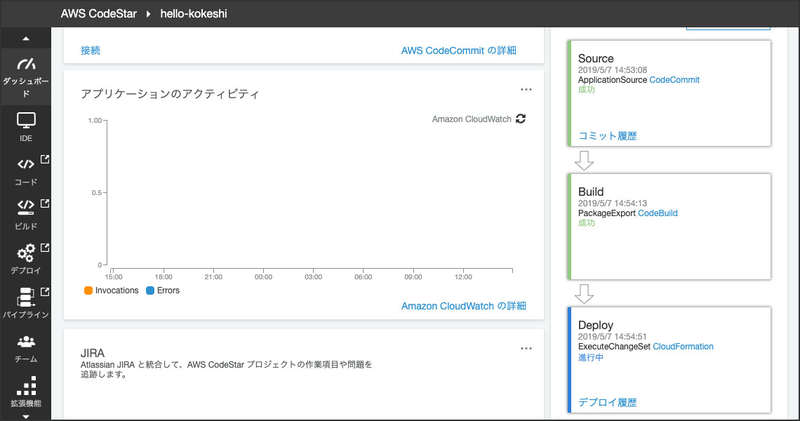Open the 接続 link
Viewport: 800px width, 421px height.
point(90,51)
